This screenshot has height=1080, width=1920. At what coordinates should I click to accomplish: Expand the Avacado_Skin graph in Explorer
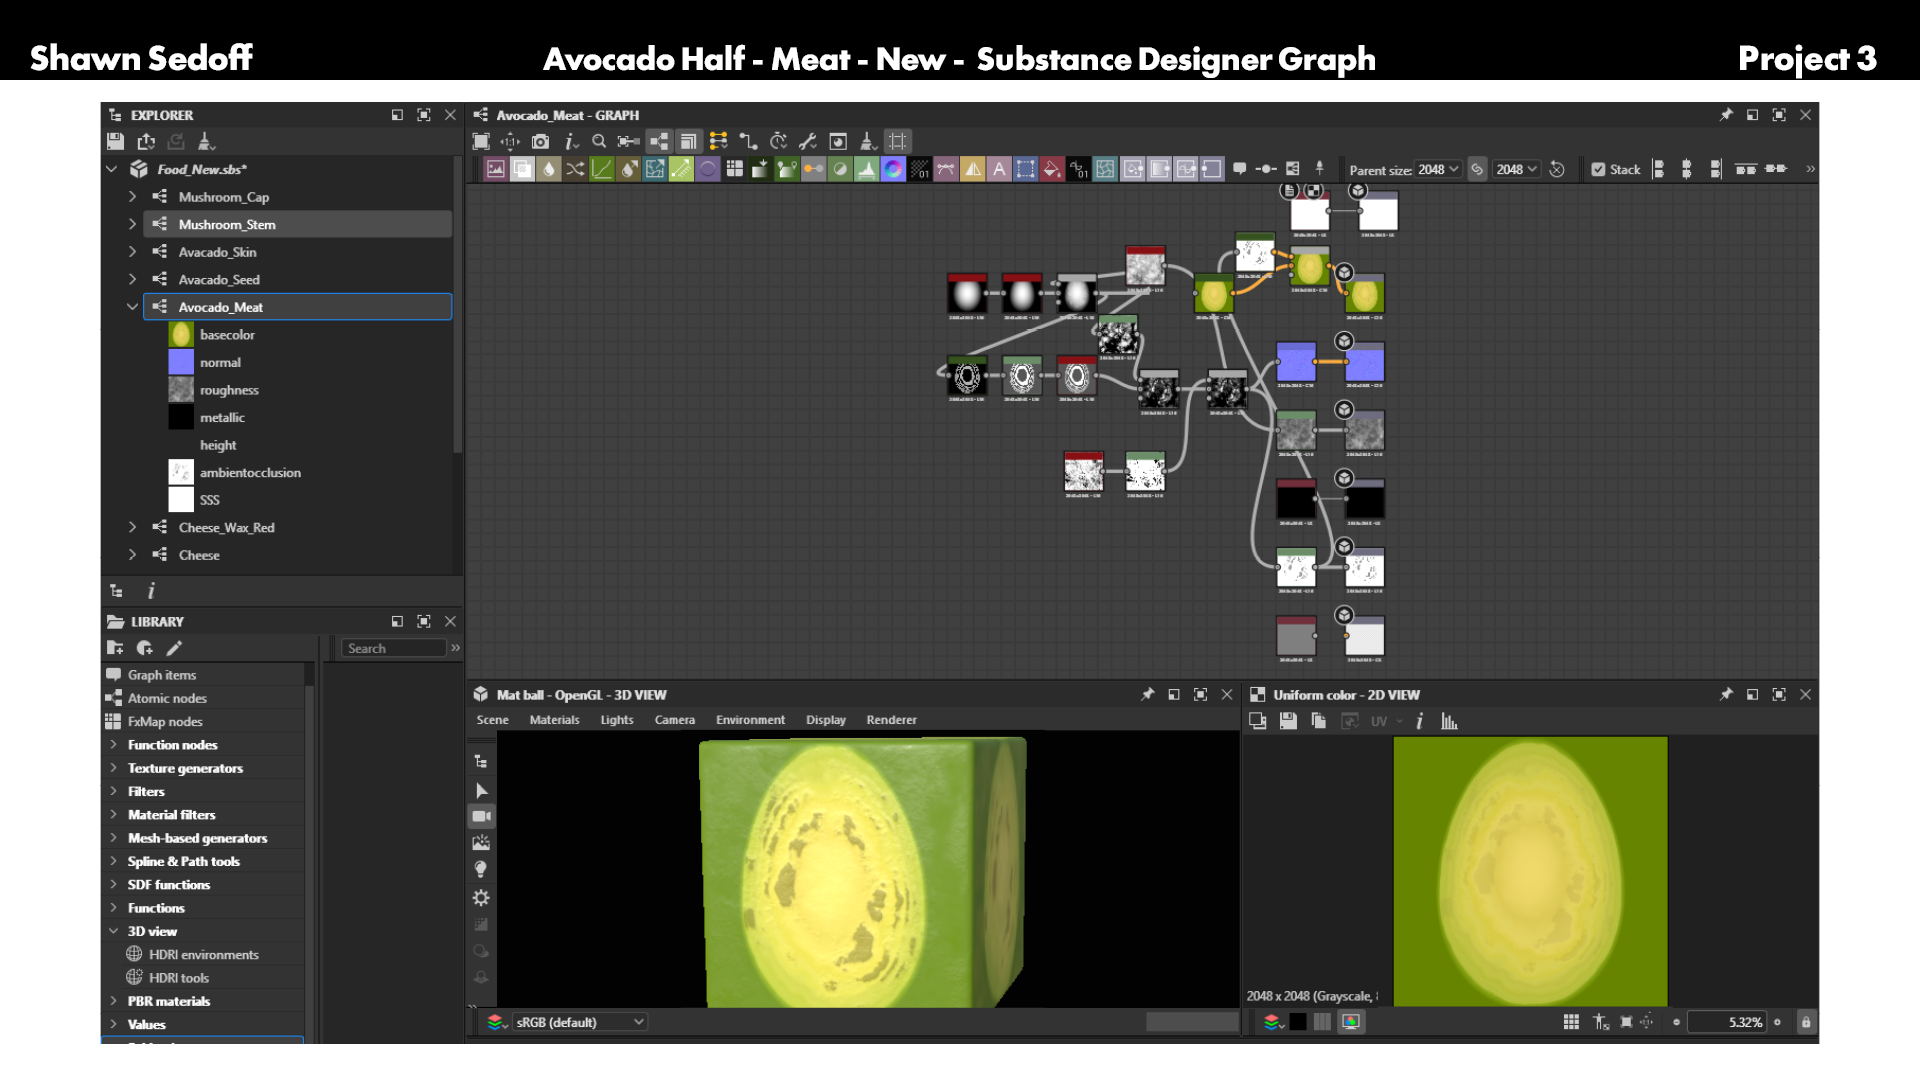132,252
